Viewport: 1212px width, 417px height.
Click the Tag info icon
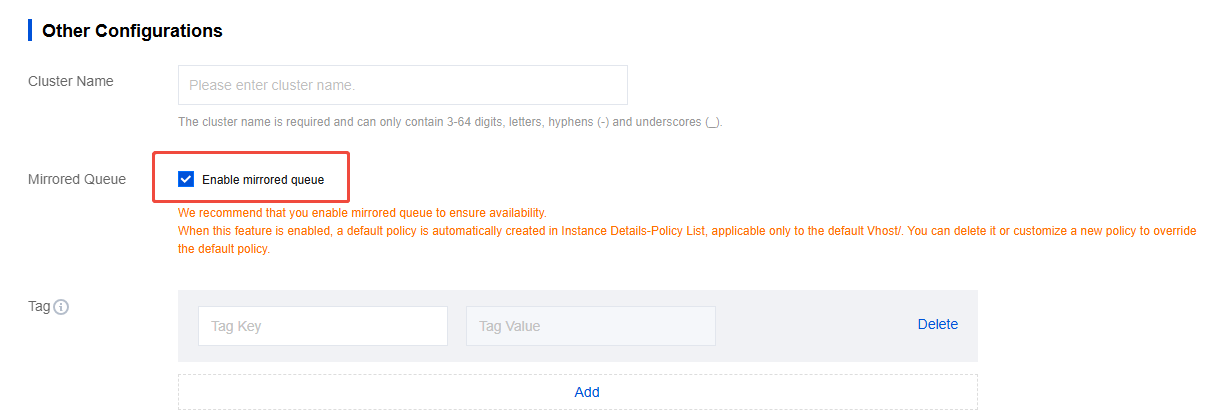coord(61,307)
